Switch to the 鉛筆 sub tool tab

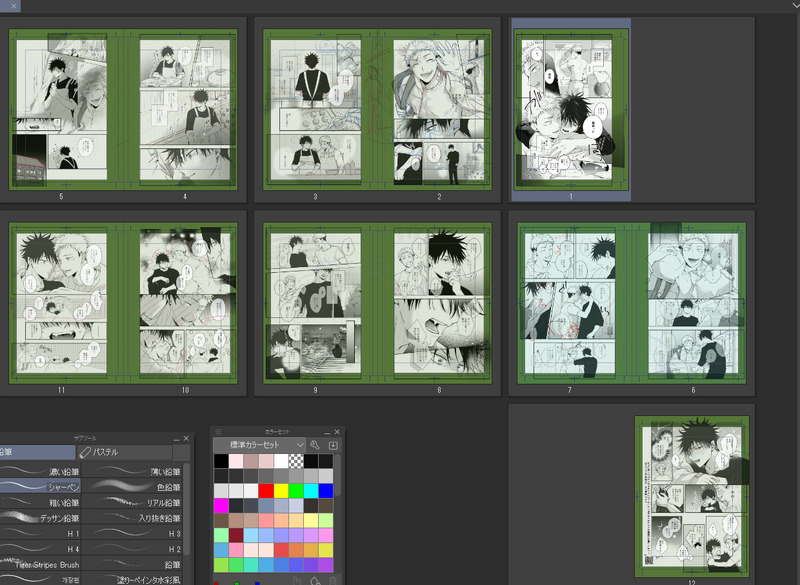37,452
